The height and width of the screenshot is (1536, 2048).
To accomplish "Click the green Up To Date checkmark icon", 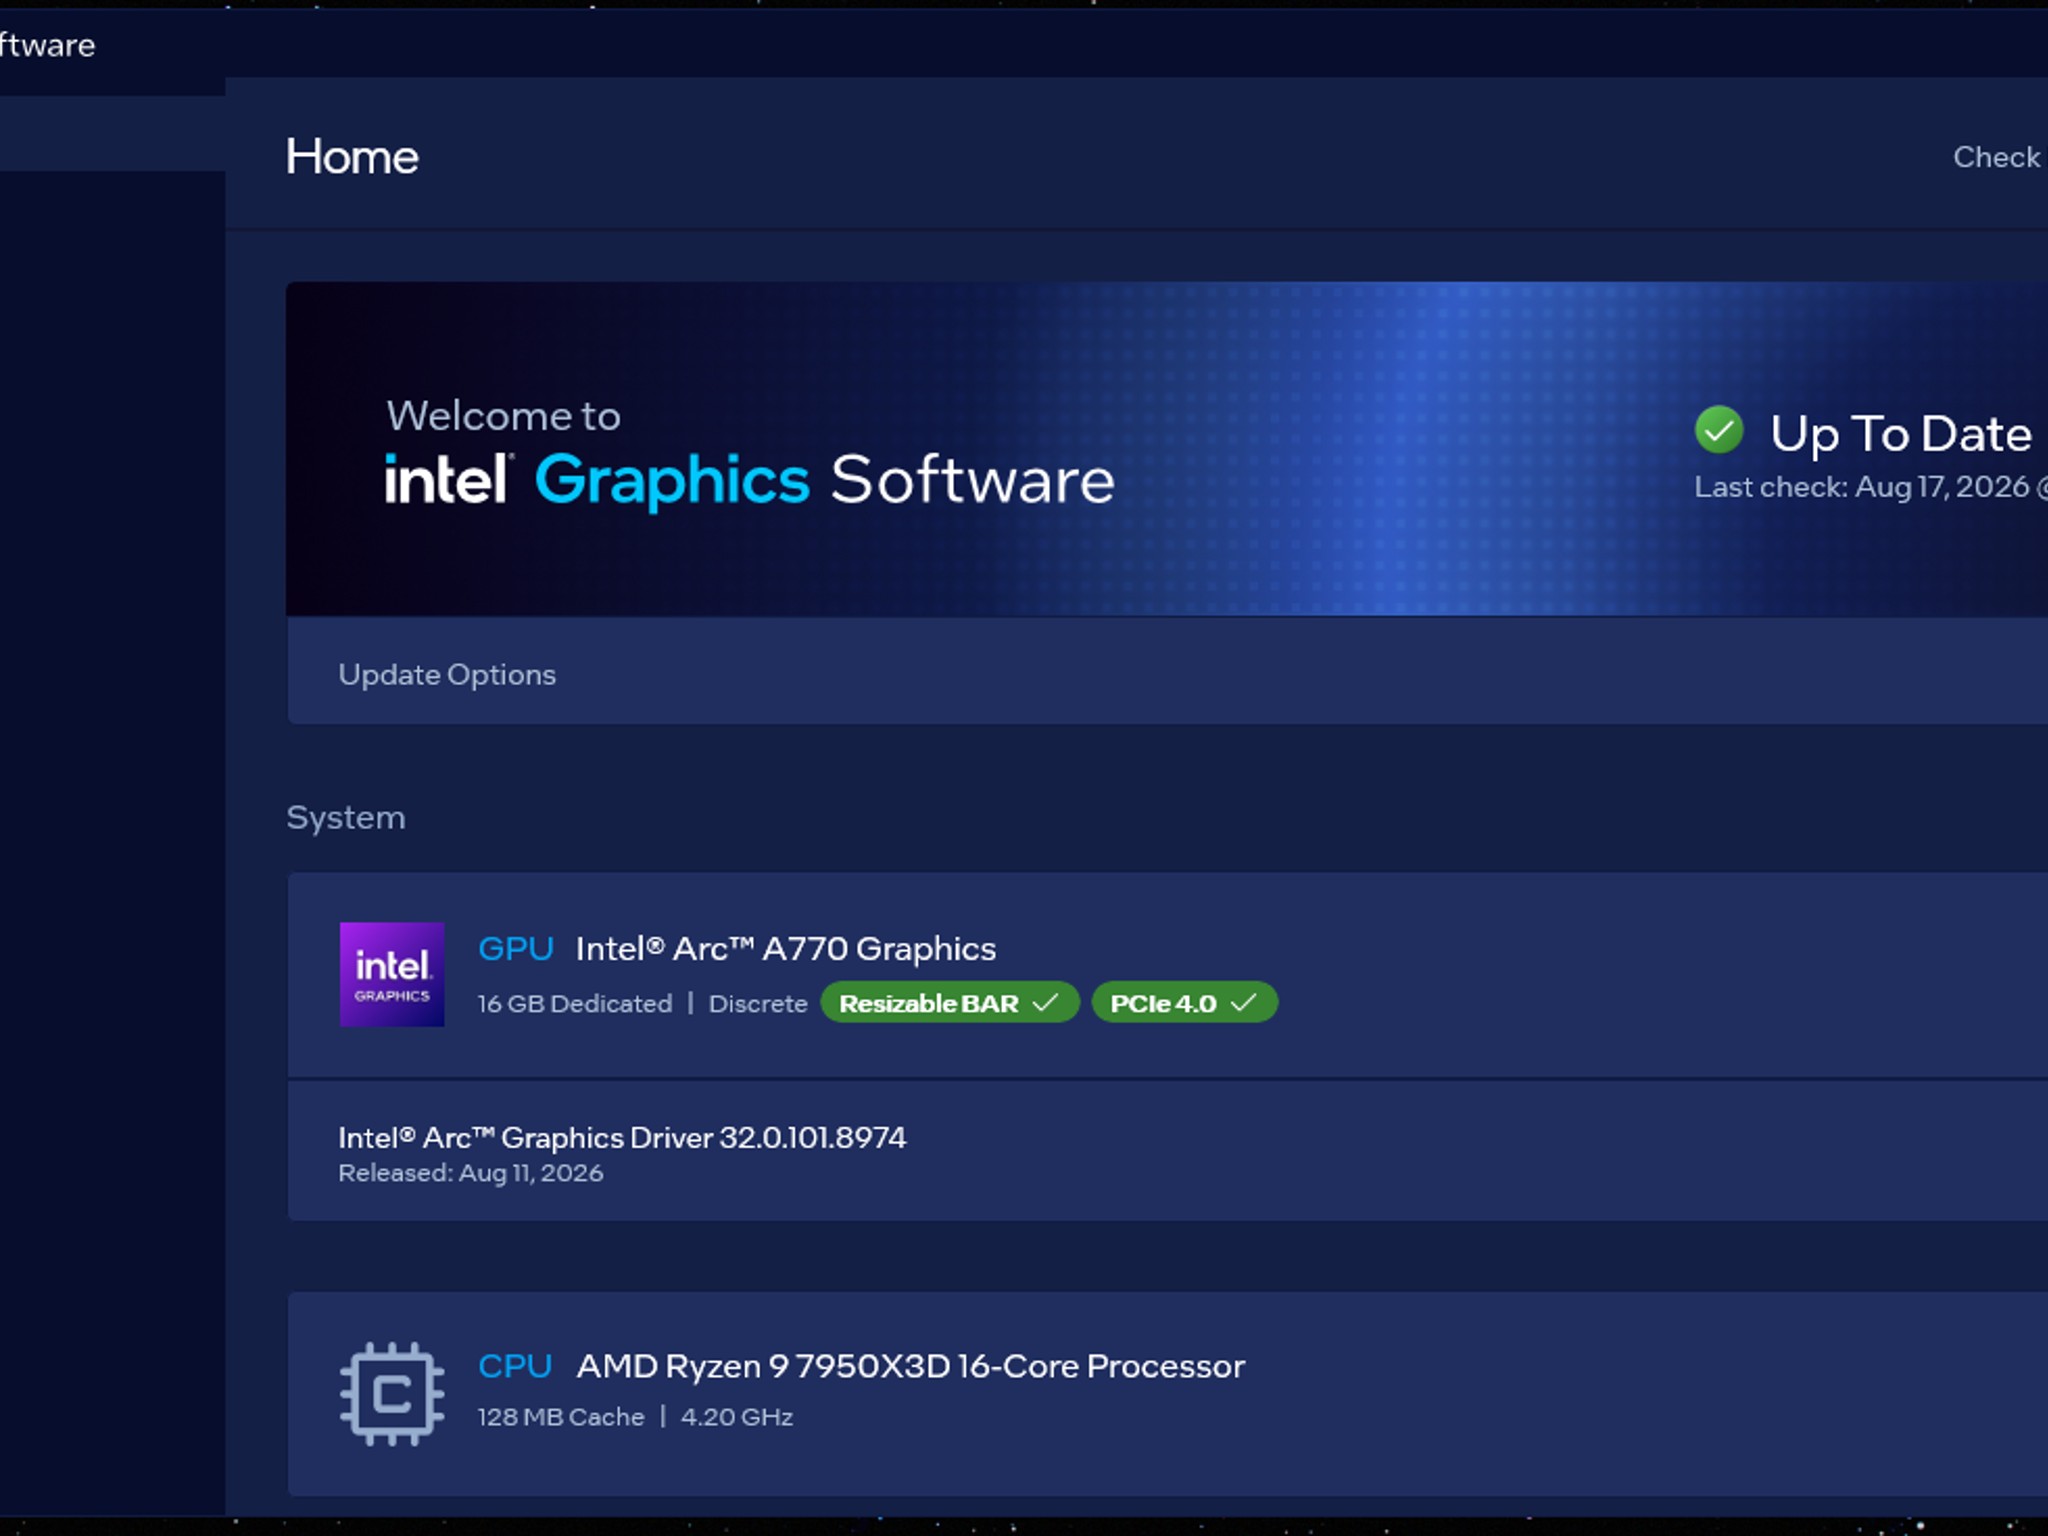I will [x=1719, y=430].
